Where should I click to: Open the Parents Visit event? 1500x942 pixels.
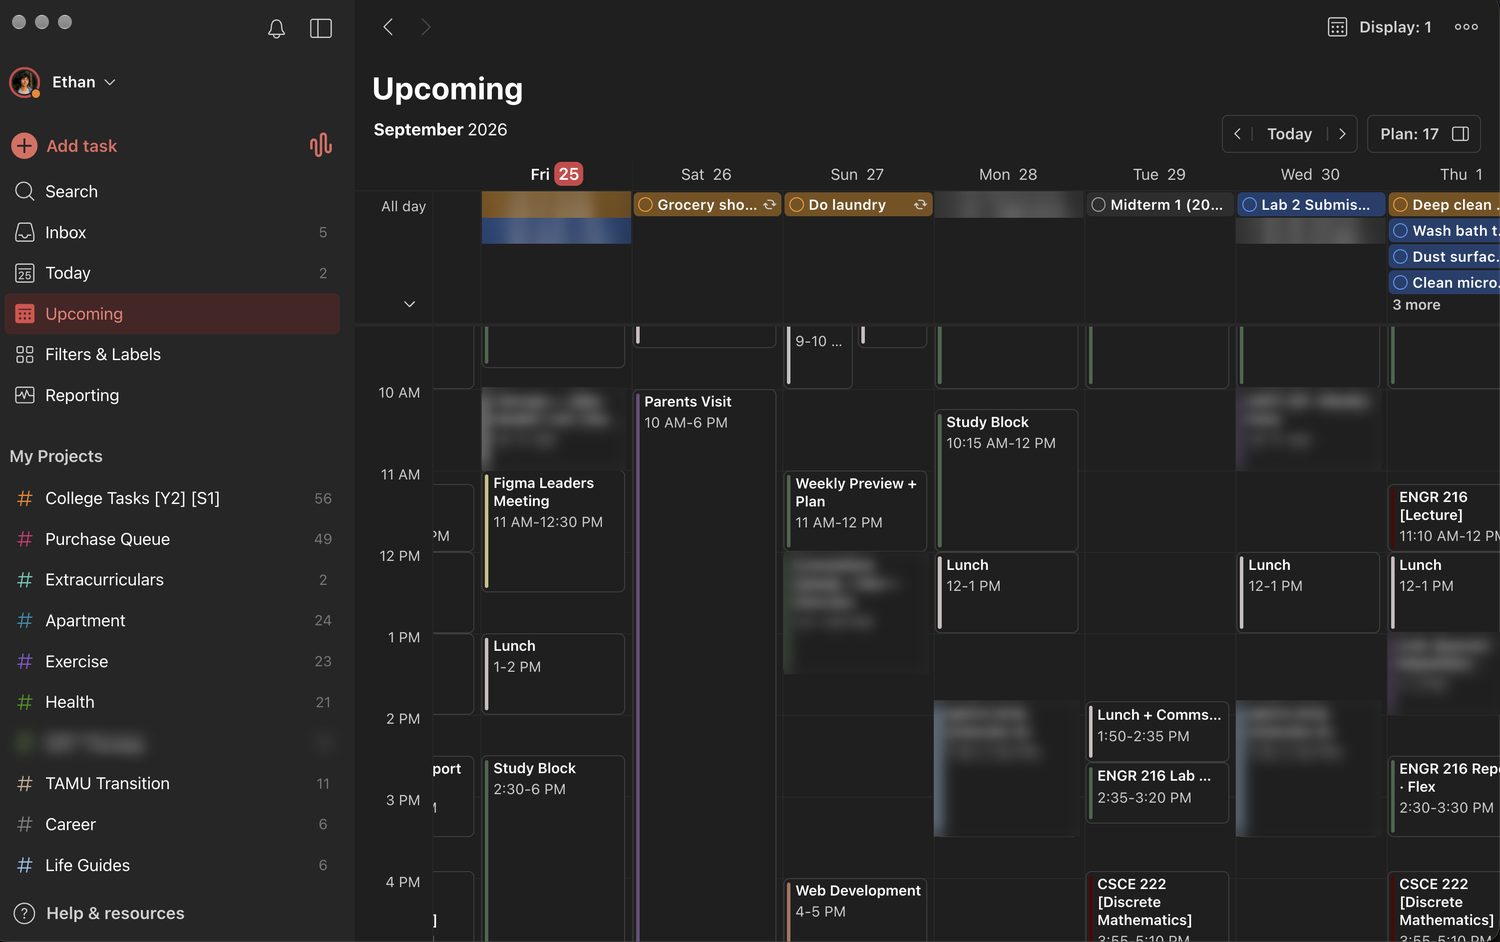(705, 665)
